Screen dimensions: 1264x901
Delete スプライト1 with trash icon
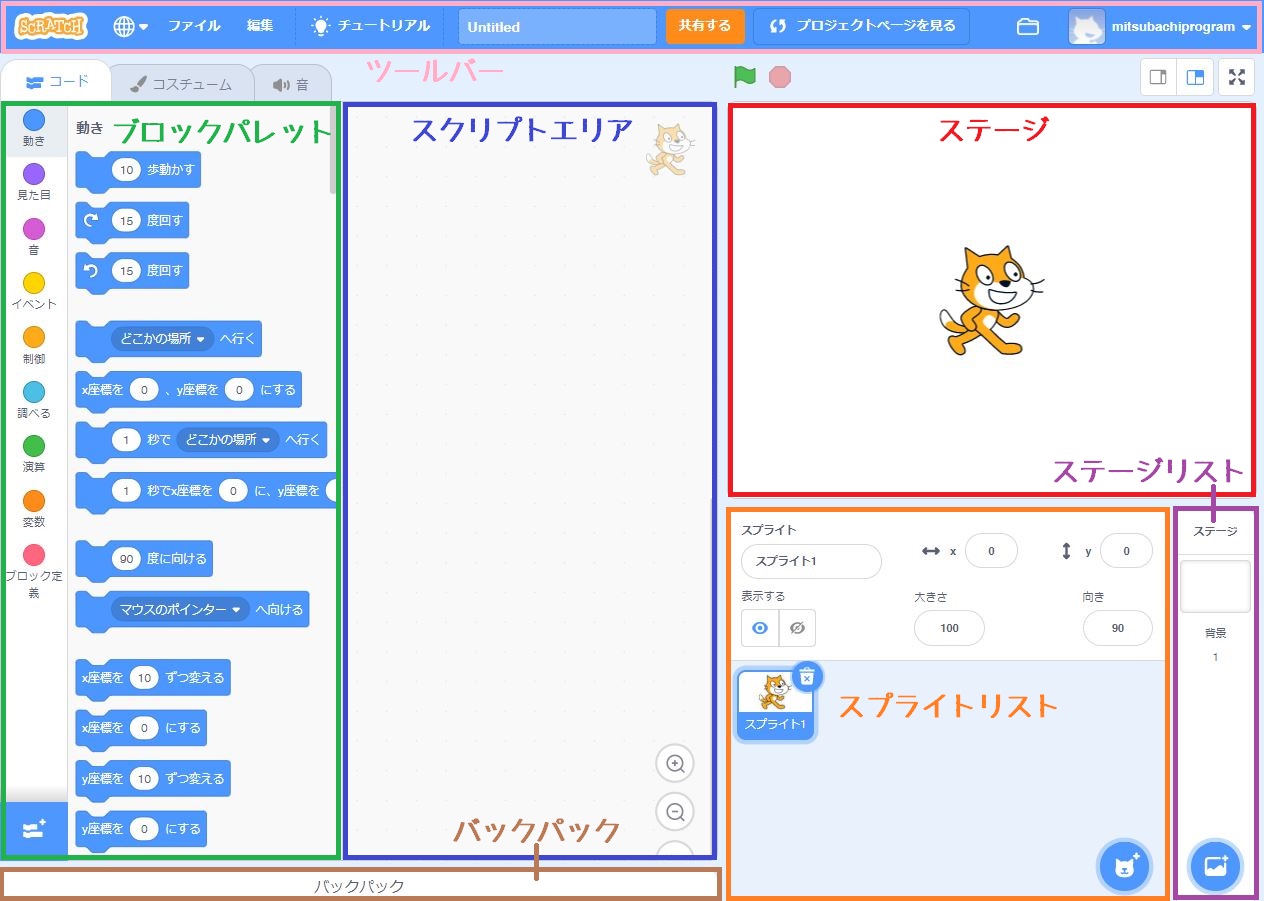tap(807, 677)
